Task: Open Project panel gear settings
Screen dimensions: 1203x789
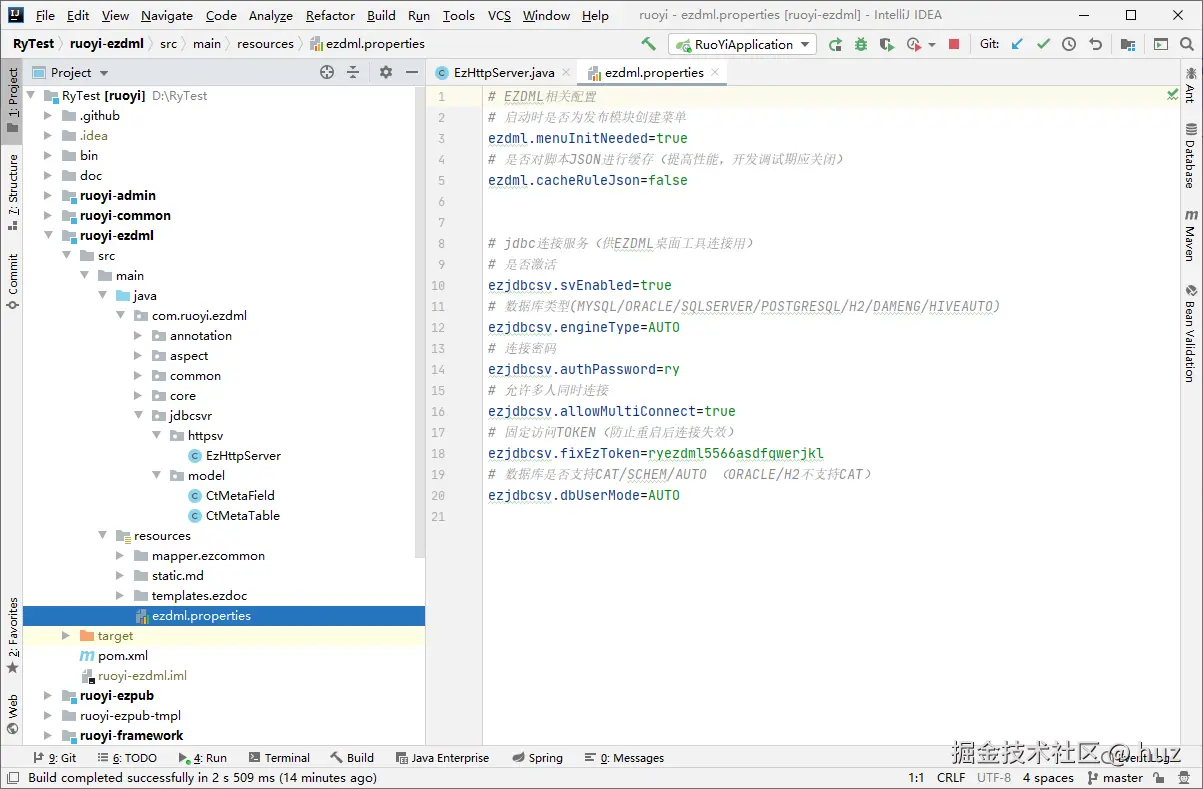Action: pyautogui.click(x=386, y=72)
